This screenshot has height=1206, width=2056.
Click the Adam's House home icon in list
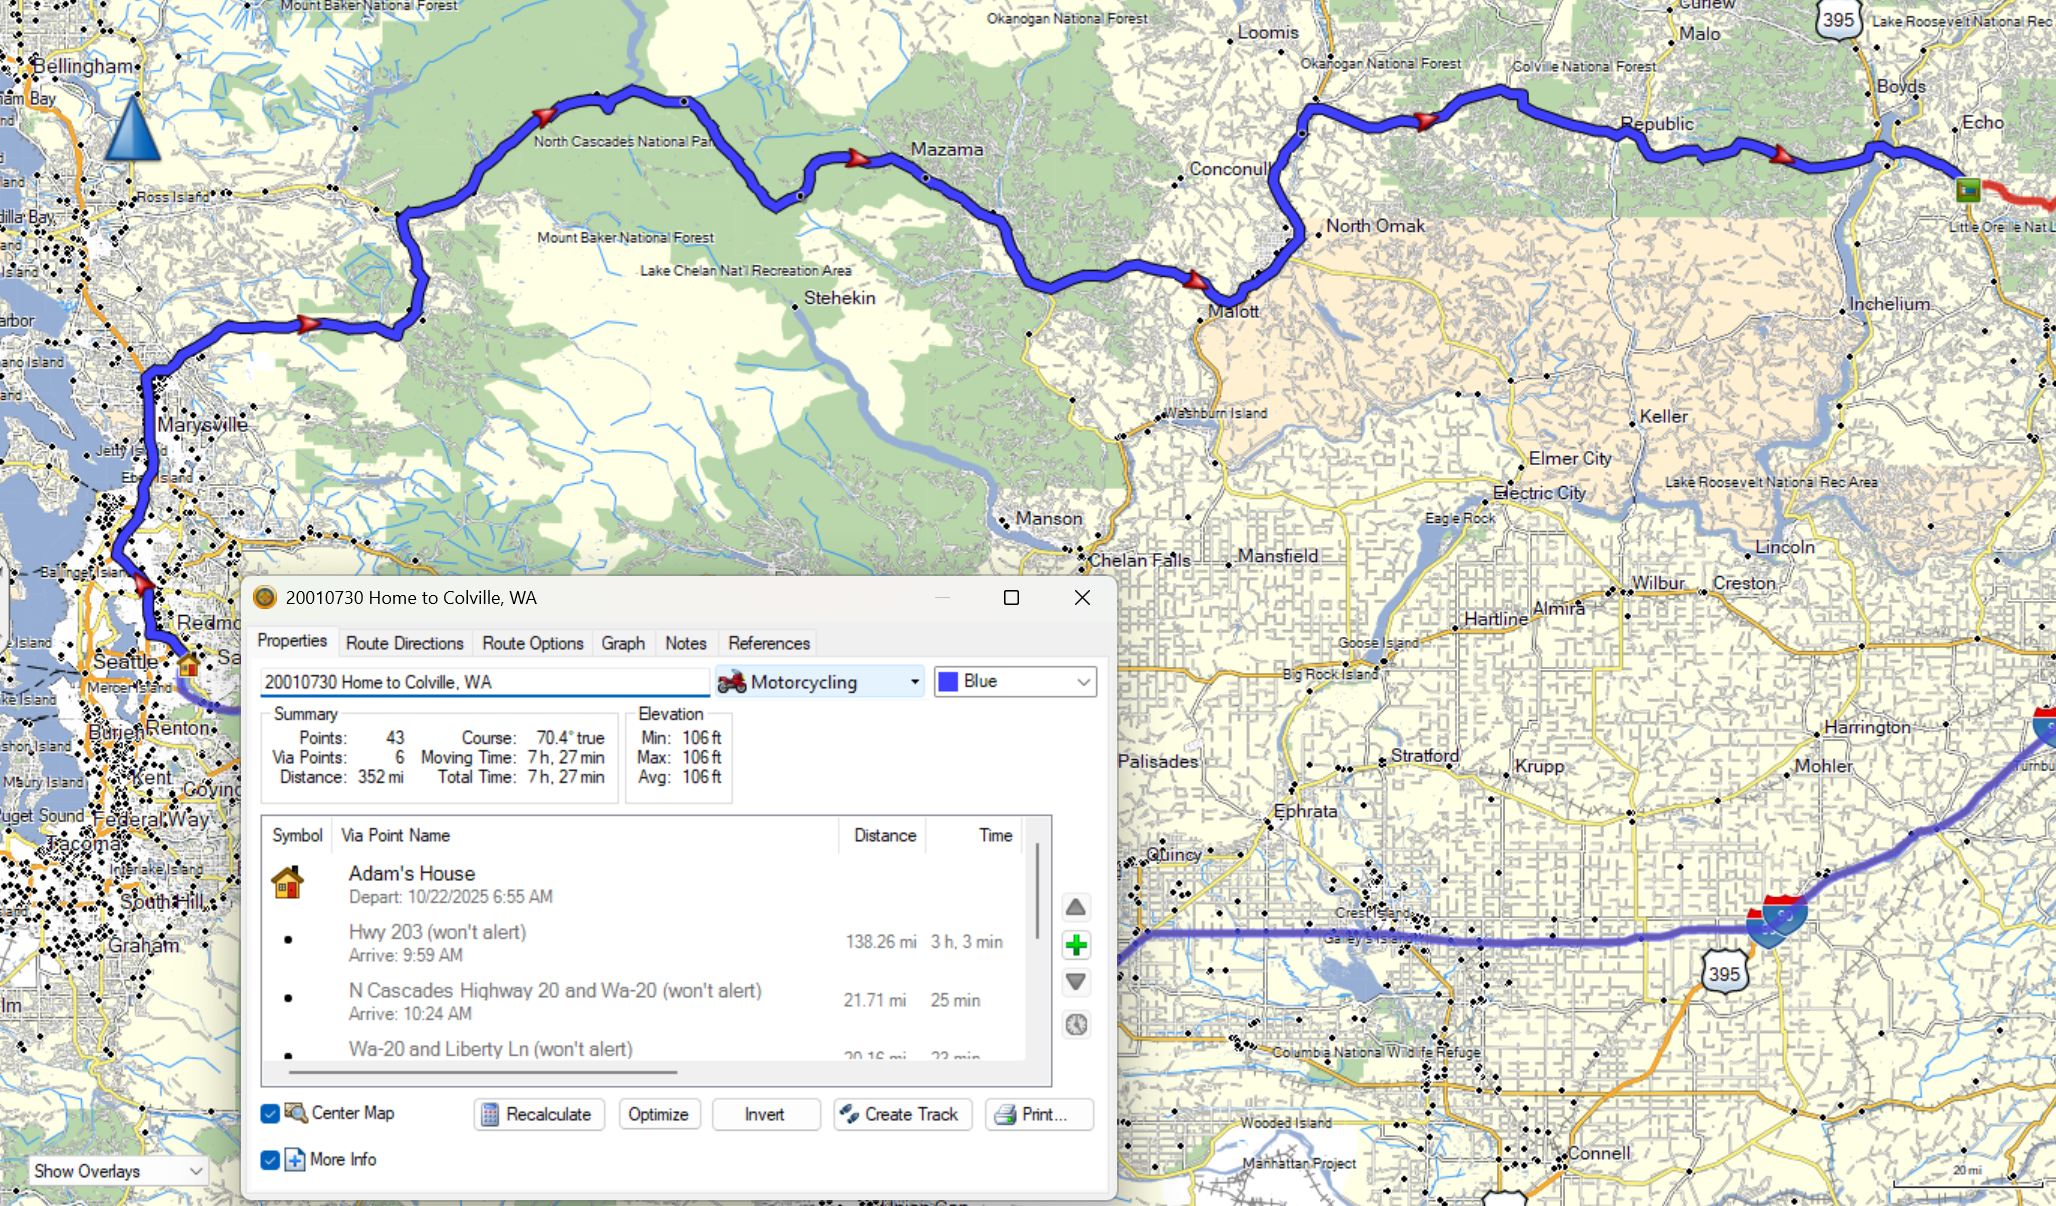(287, 883)
